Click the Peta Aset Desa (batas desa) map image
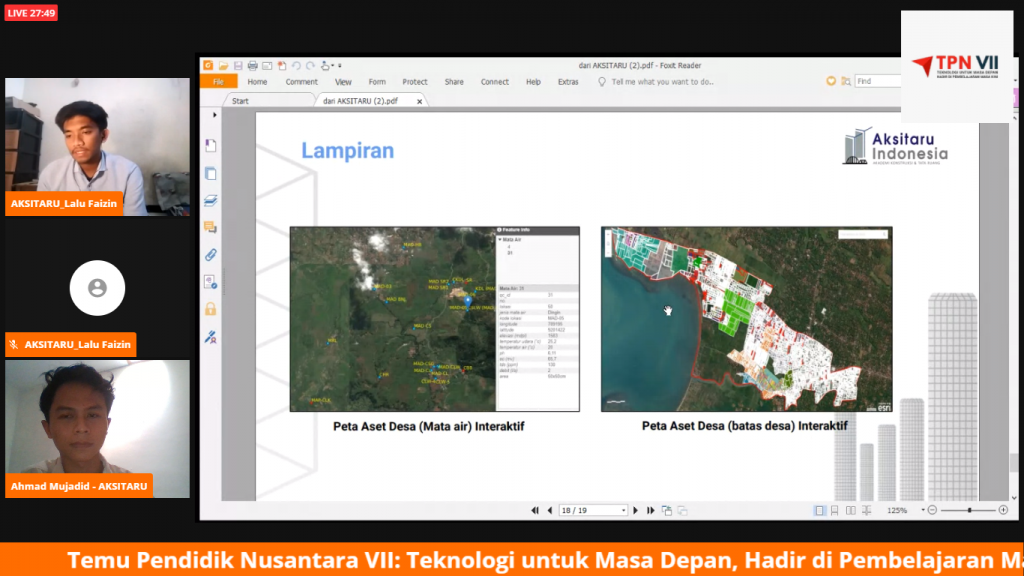The height and width of the screenshot is (576, 1024). point(746,319)
